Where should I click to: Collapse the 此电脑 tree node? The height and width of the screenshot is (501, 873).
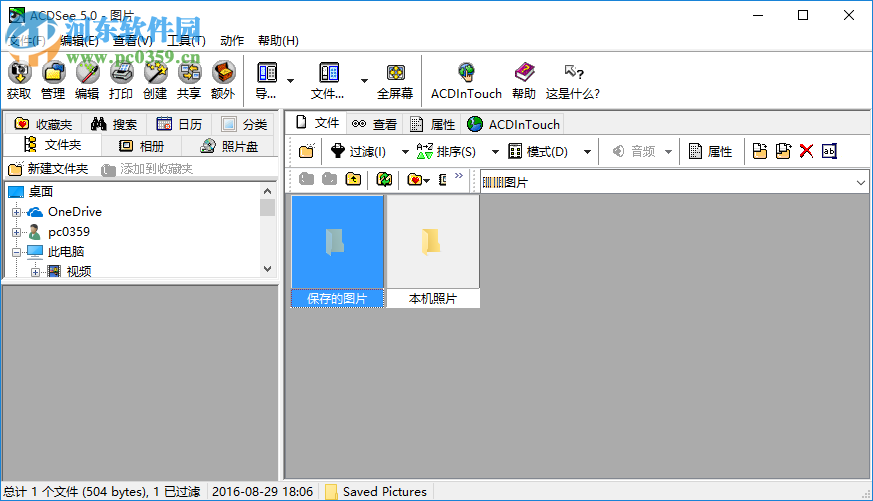pyautogui.click(x=16, y=252)
